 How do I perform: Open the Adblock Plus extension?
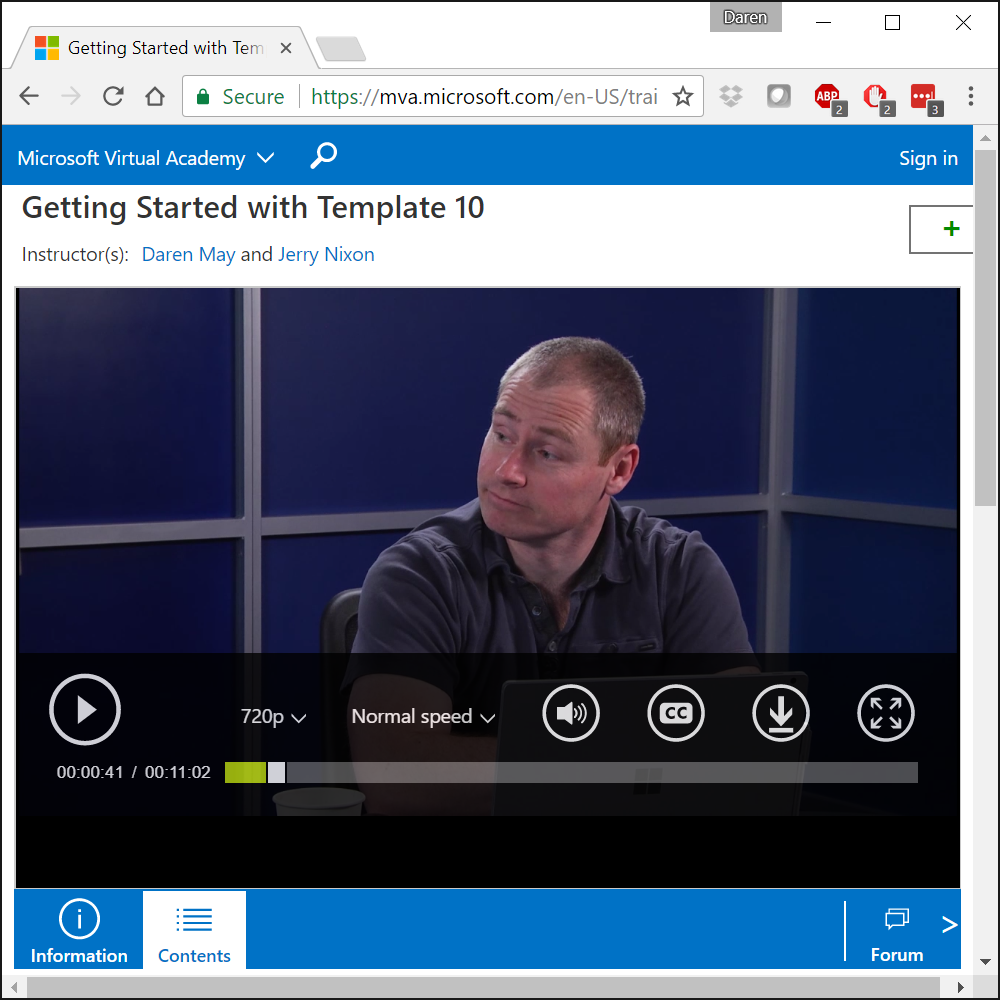830,98
